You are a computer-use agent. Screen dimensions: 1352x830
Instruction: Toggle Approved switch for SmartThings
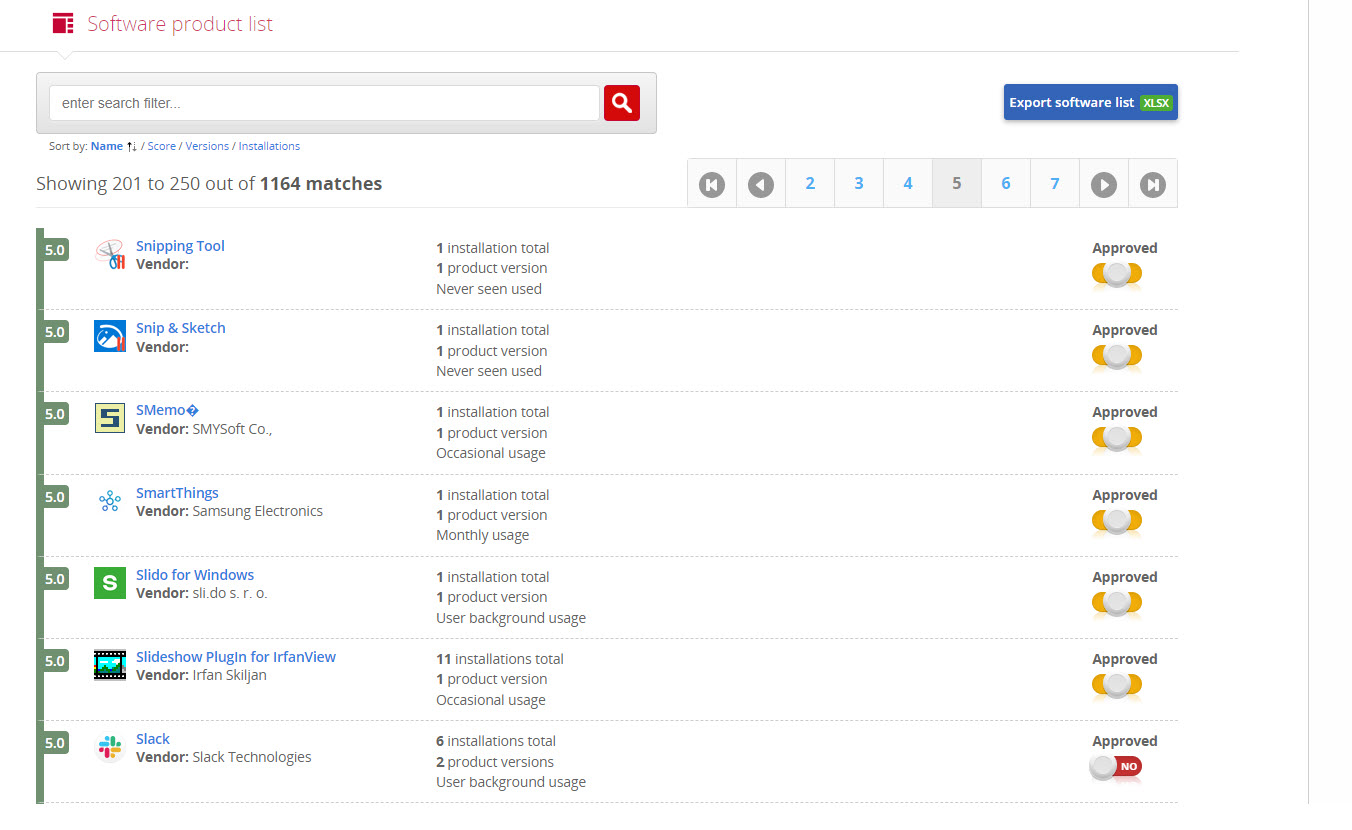(x=1116, y=521)
